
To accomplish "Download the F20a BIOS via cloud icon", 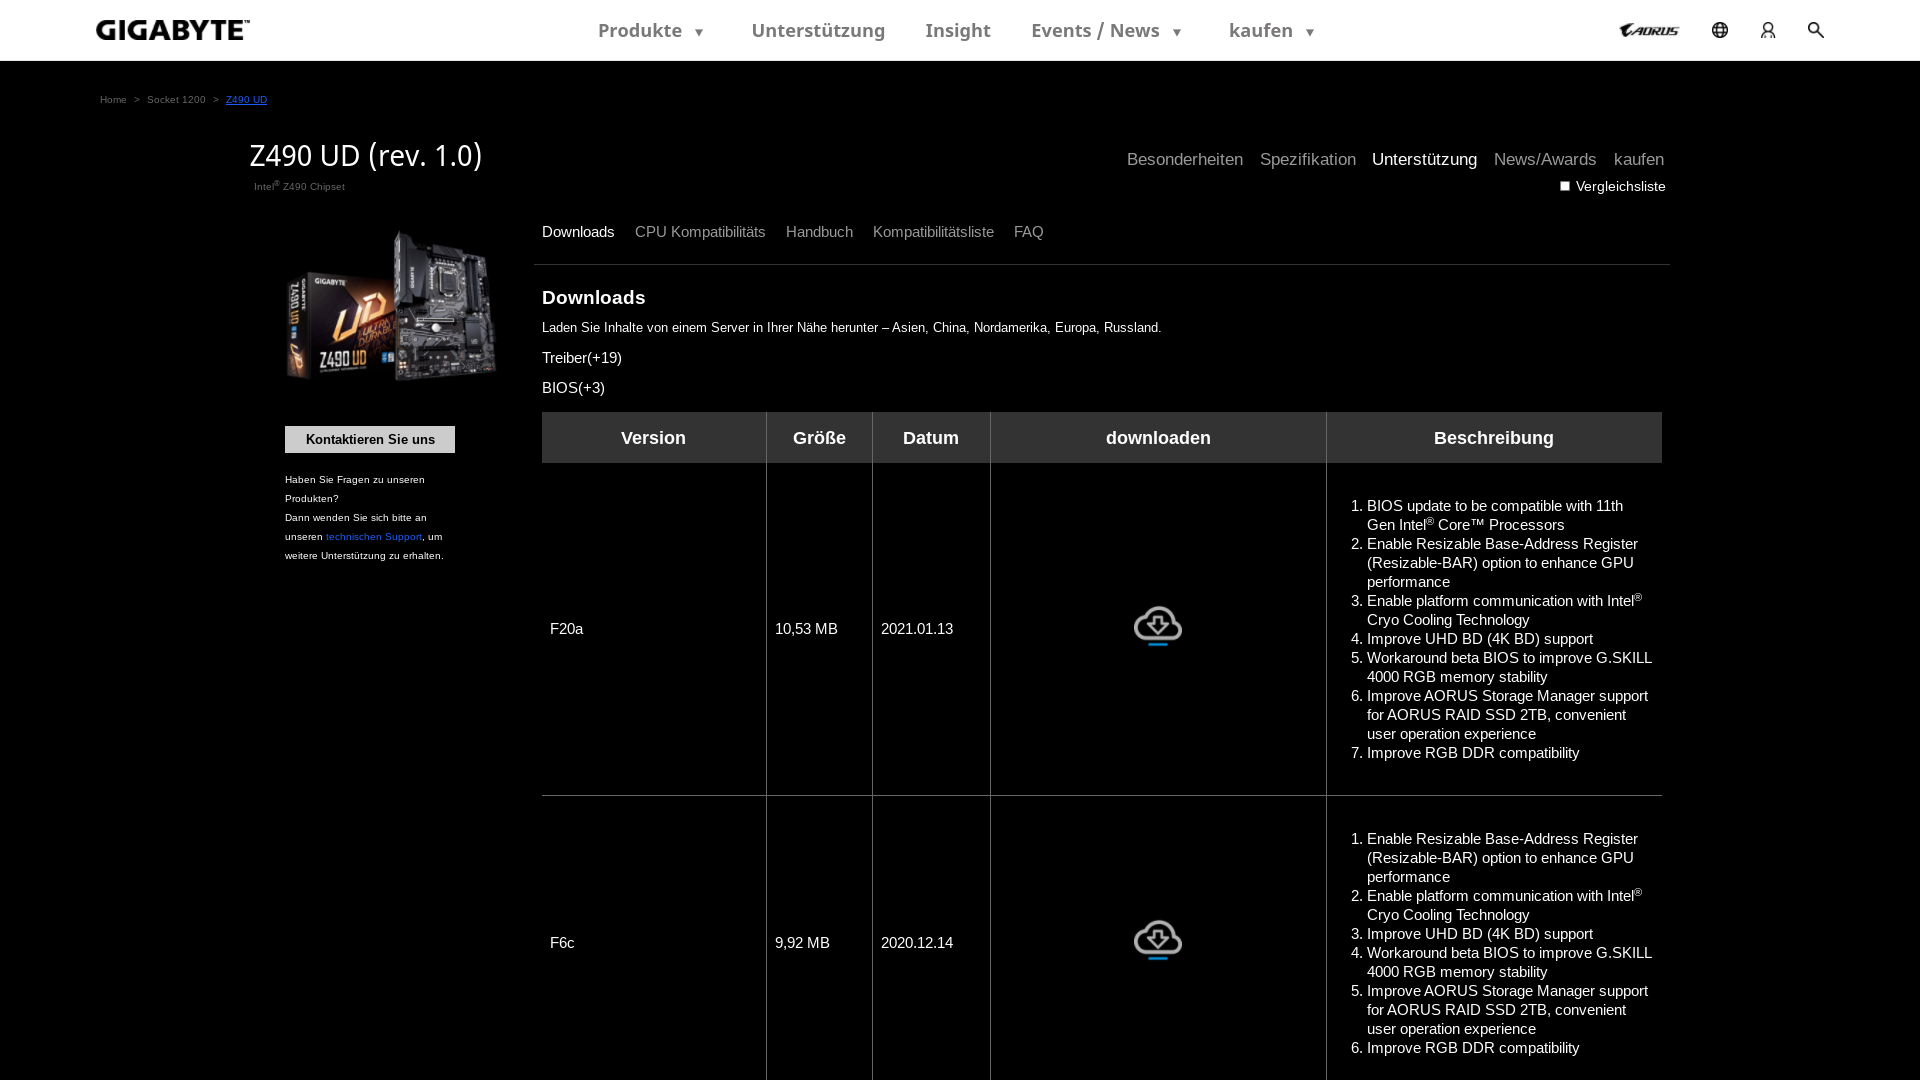I will click(x=1157, y=626).
